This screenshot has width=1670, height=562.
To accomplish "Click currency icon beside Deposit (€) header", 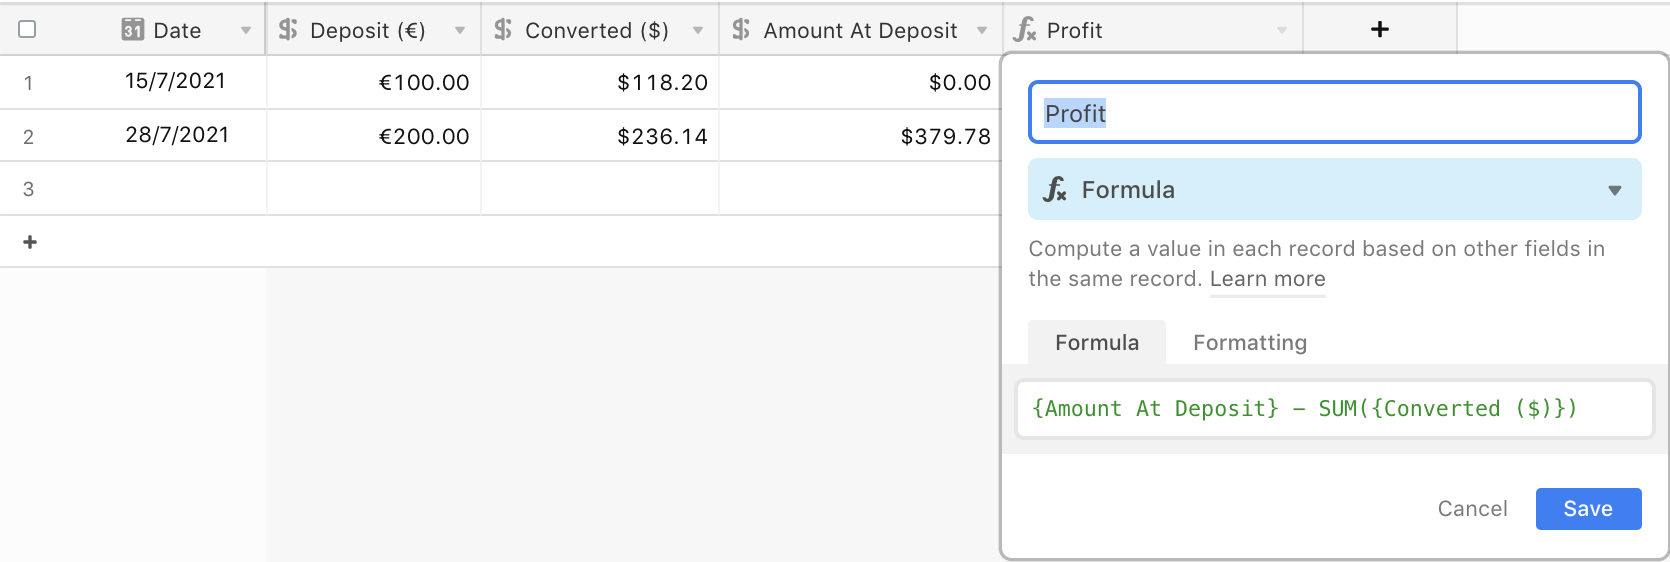I will [x=288, y=30].
